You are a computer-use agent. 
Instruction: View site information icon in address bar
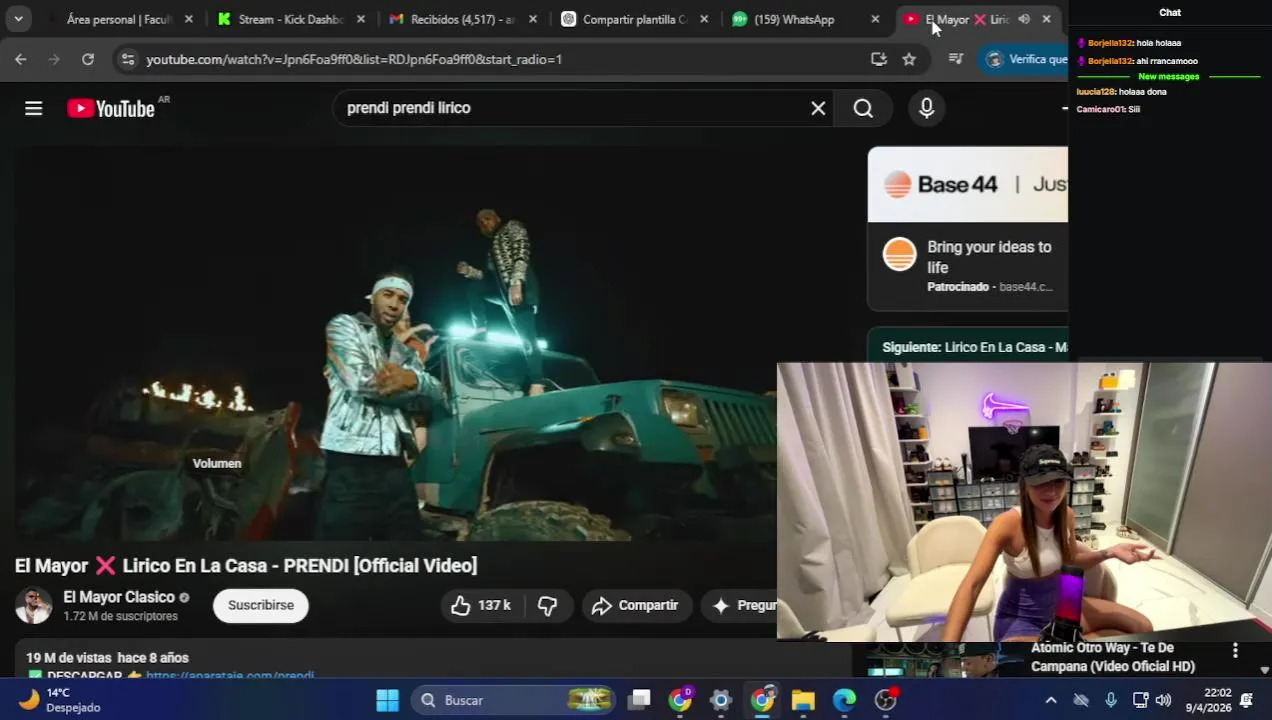pos(127,59)
